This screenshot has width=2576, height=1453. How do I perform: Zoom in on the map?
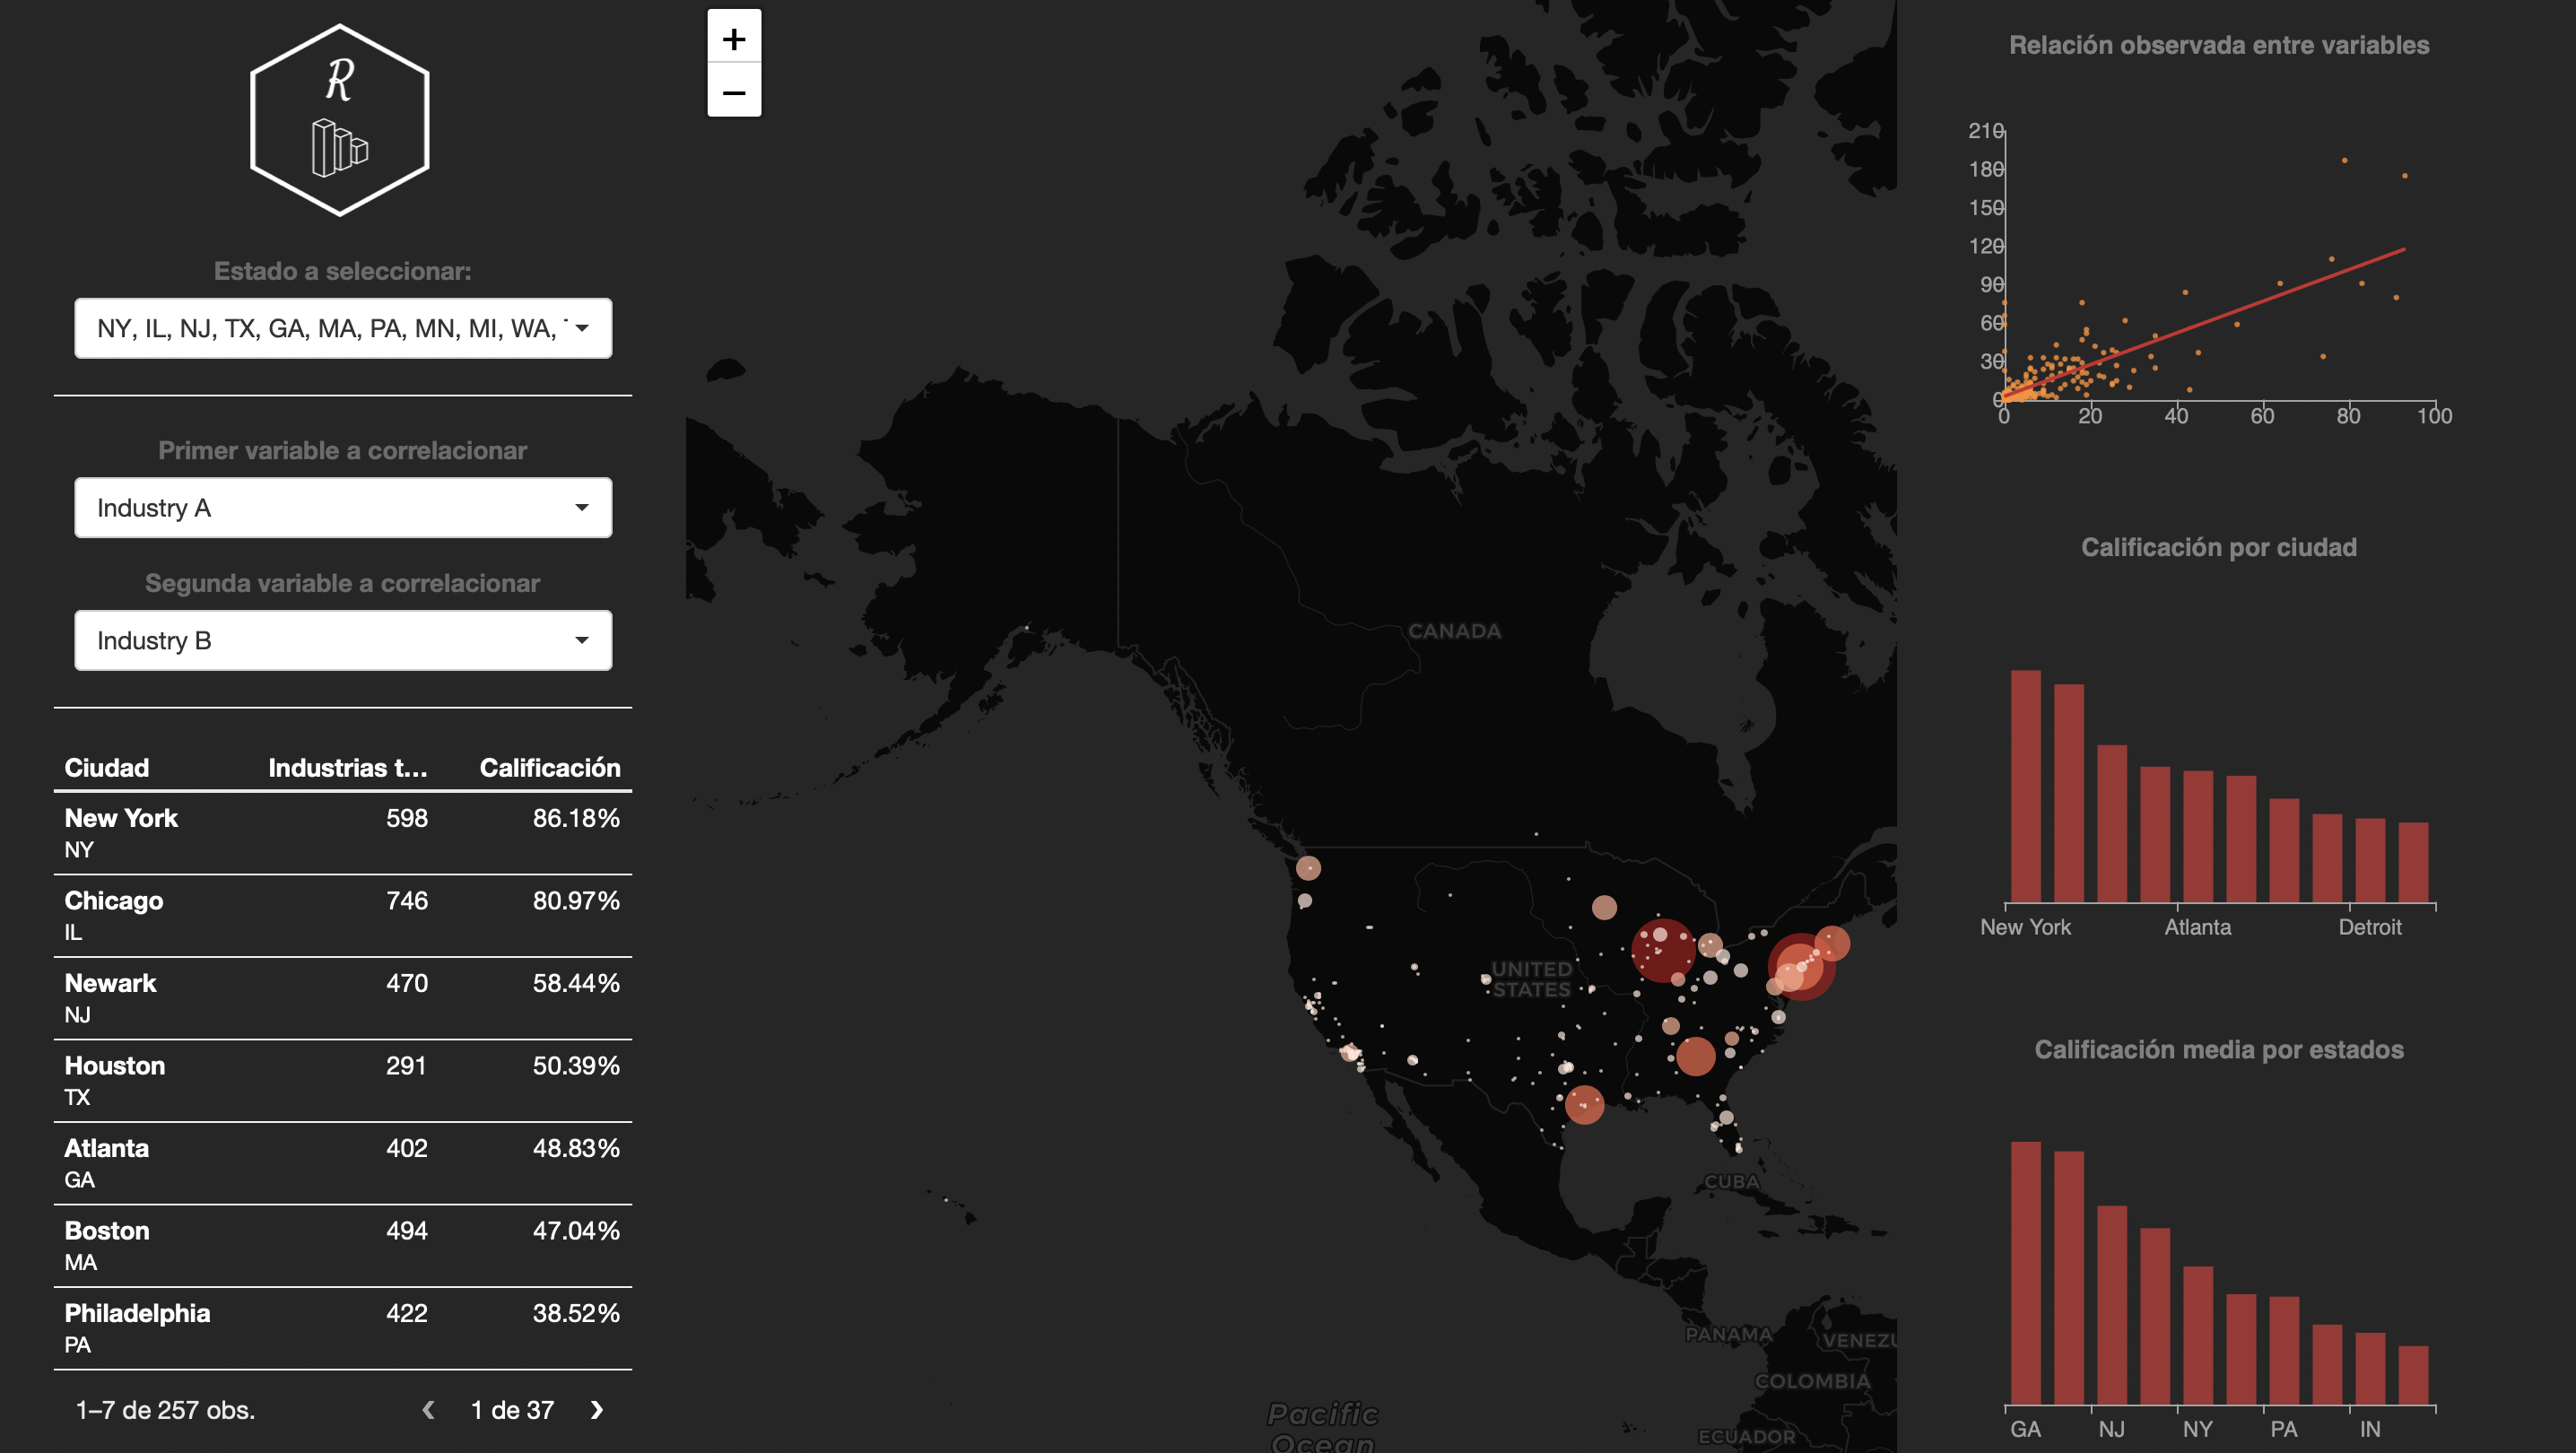click(734, 38)
